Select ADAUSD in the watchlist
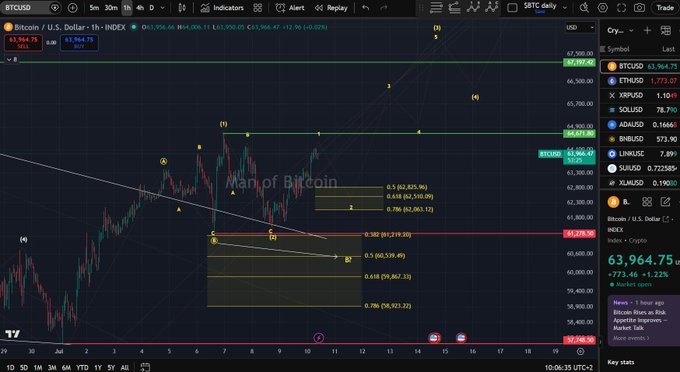Screen dimensions: 680x372 [641, 124]
